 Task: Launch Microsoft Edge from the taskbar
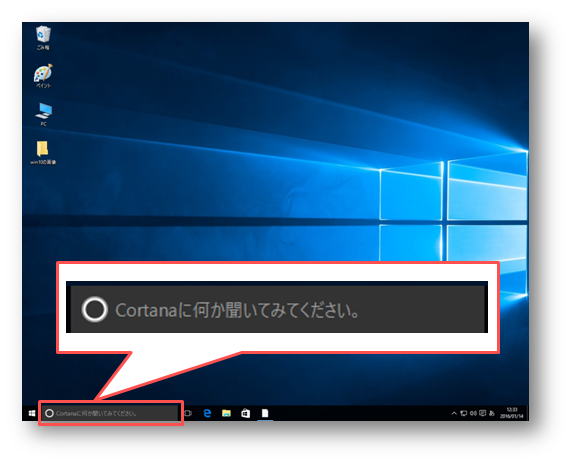(x=207, y=413)
